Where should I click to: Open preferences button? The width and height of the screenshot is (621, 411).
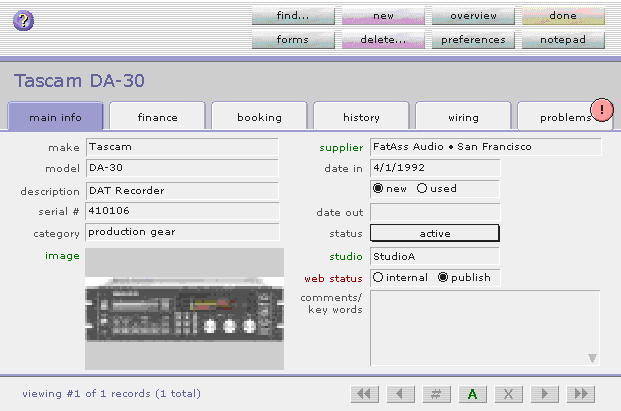point(473,40)
